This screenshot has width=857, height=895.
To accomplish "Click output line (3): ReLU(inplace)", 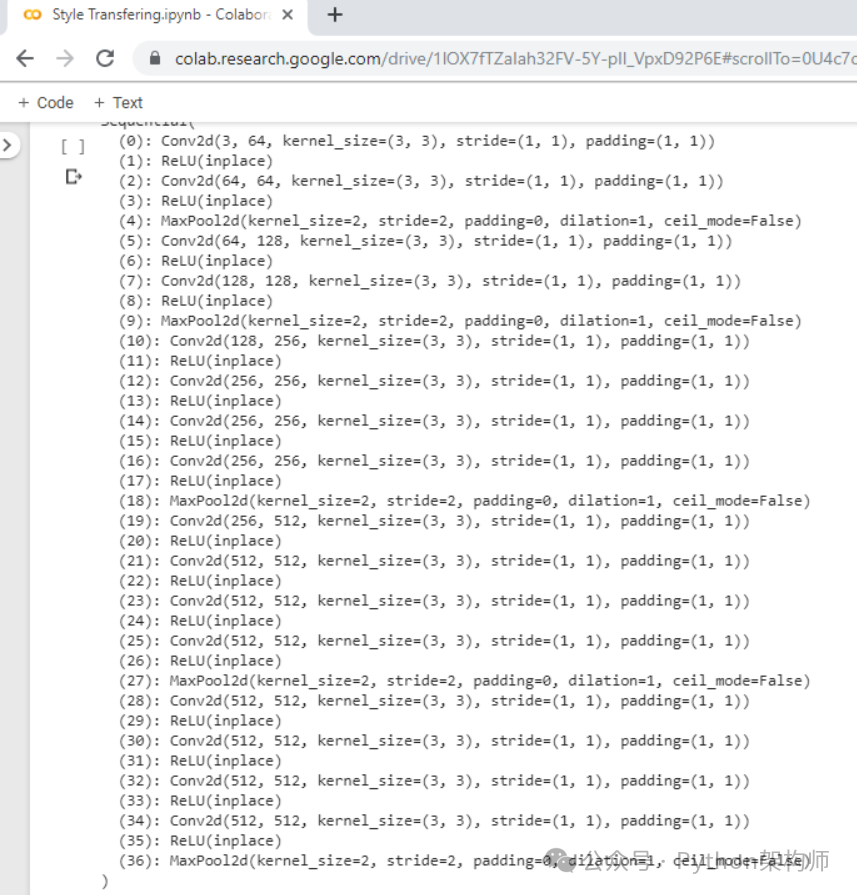I will [x=196, y=201].
